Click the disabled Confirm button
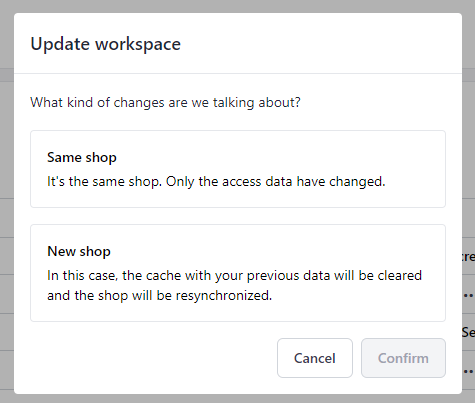 coord(403,358)
